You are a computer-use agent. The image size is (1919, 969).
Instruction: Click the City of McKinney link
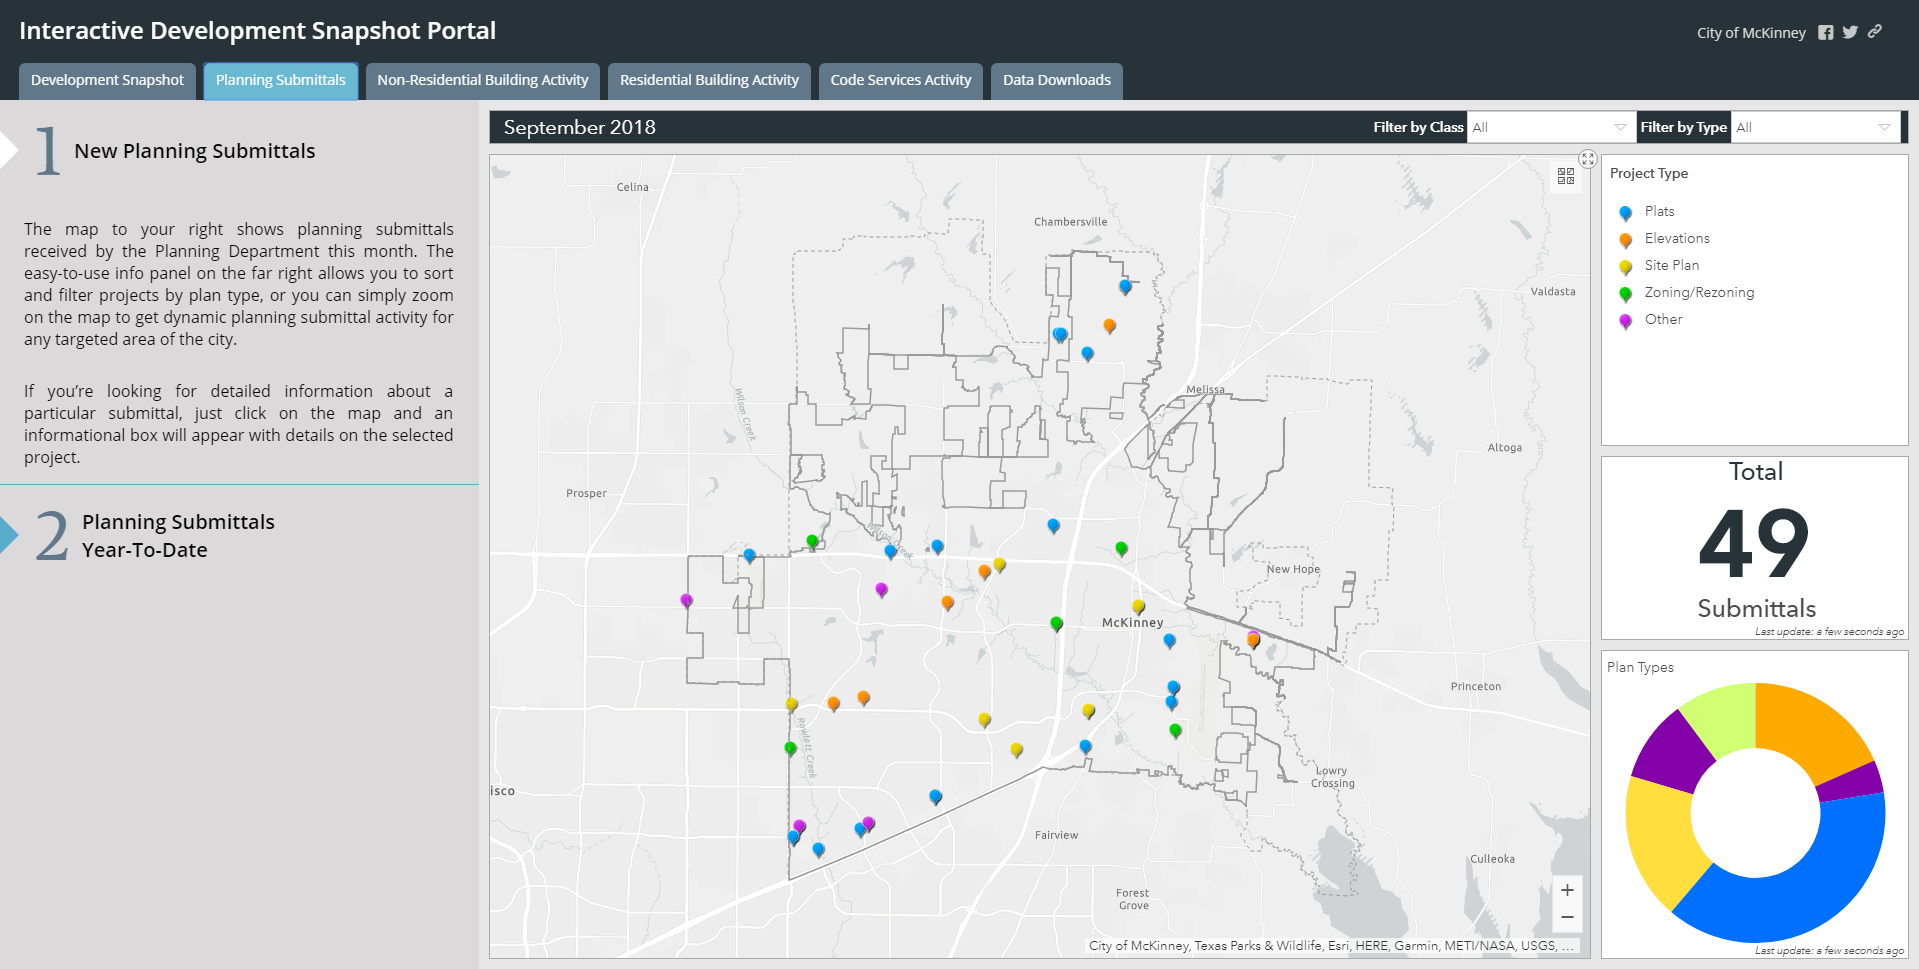coord(1750,33)
